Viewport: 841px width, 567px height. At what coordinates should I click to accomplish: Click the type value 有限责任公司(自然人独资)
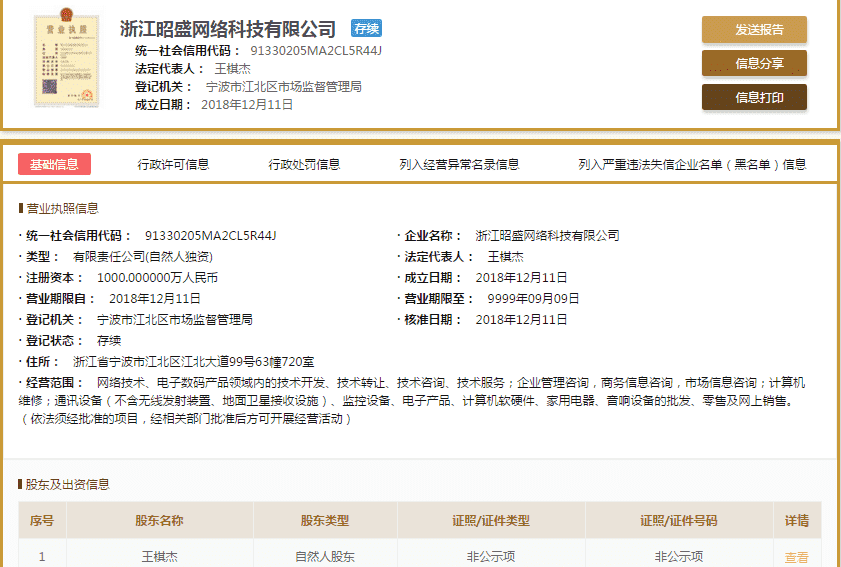point(143,256)
